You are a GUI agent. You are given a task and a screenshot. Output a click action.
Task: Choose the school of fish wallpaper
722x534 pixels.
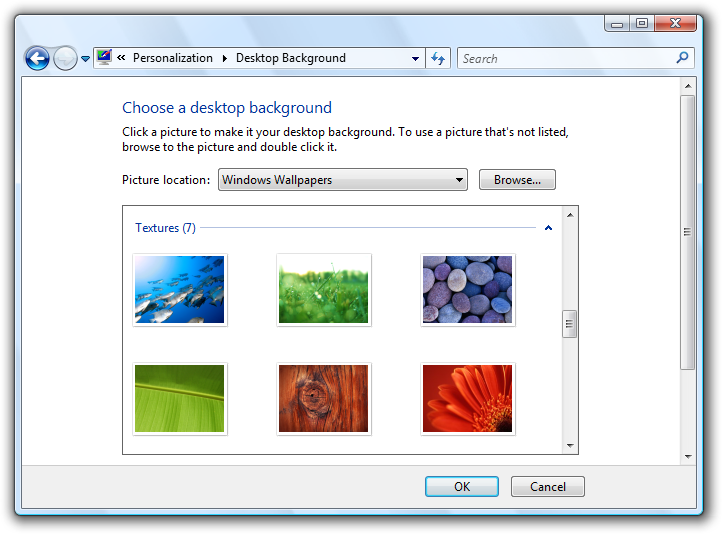[180, 290]
